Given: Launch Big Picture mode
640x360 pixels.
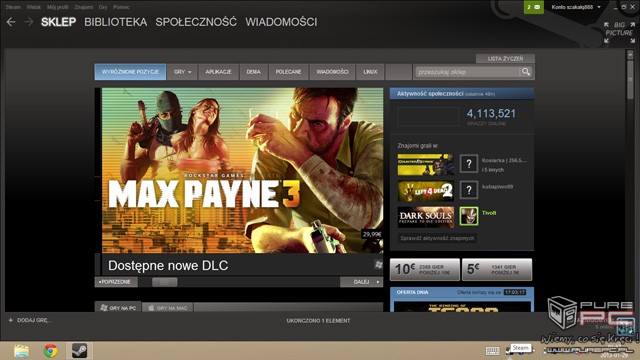Looking at the screenshot, I should click(619, 33).
